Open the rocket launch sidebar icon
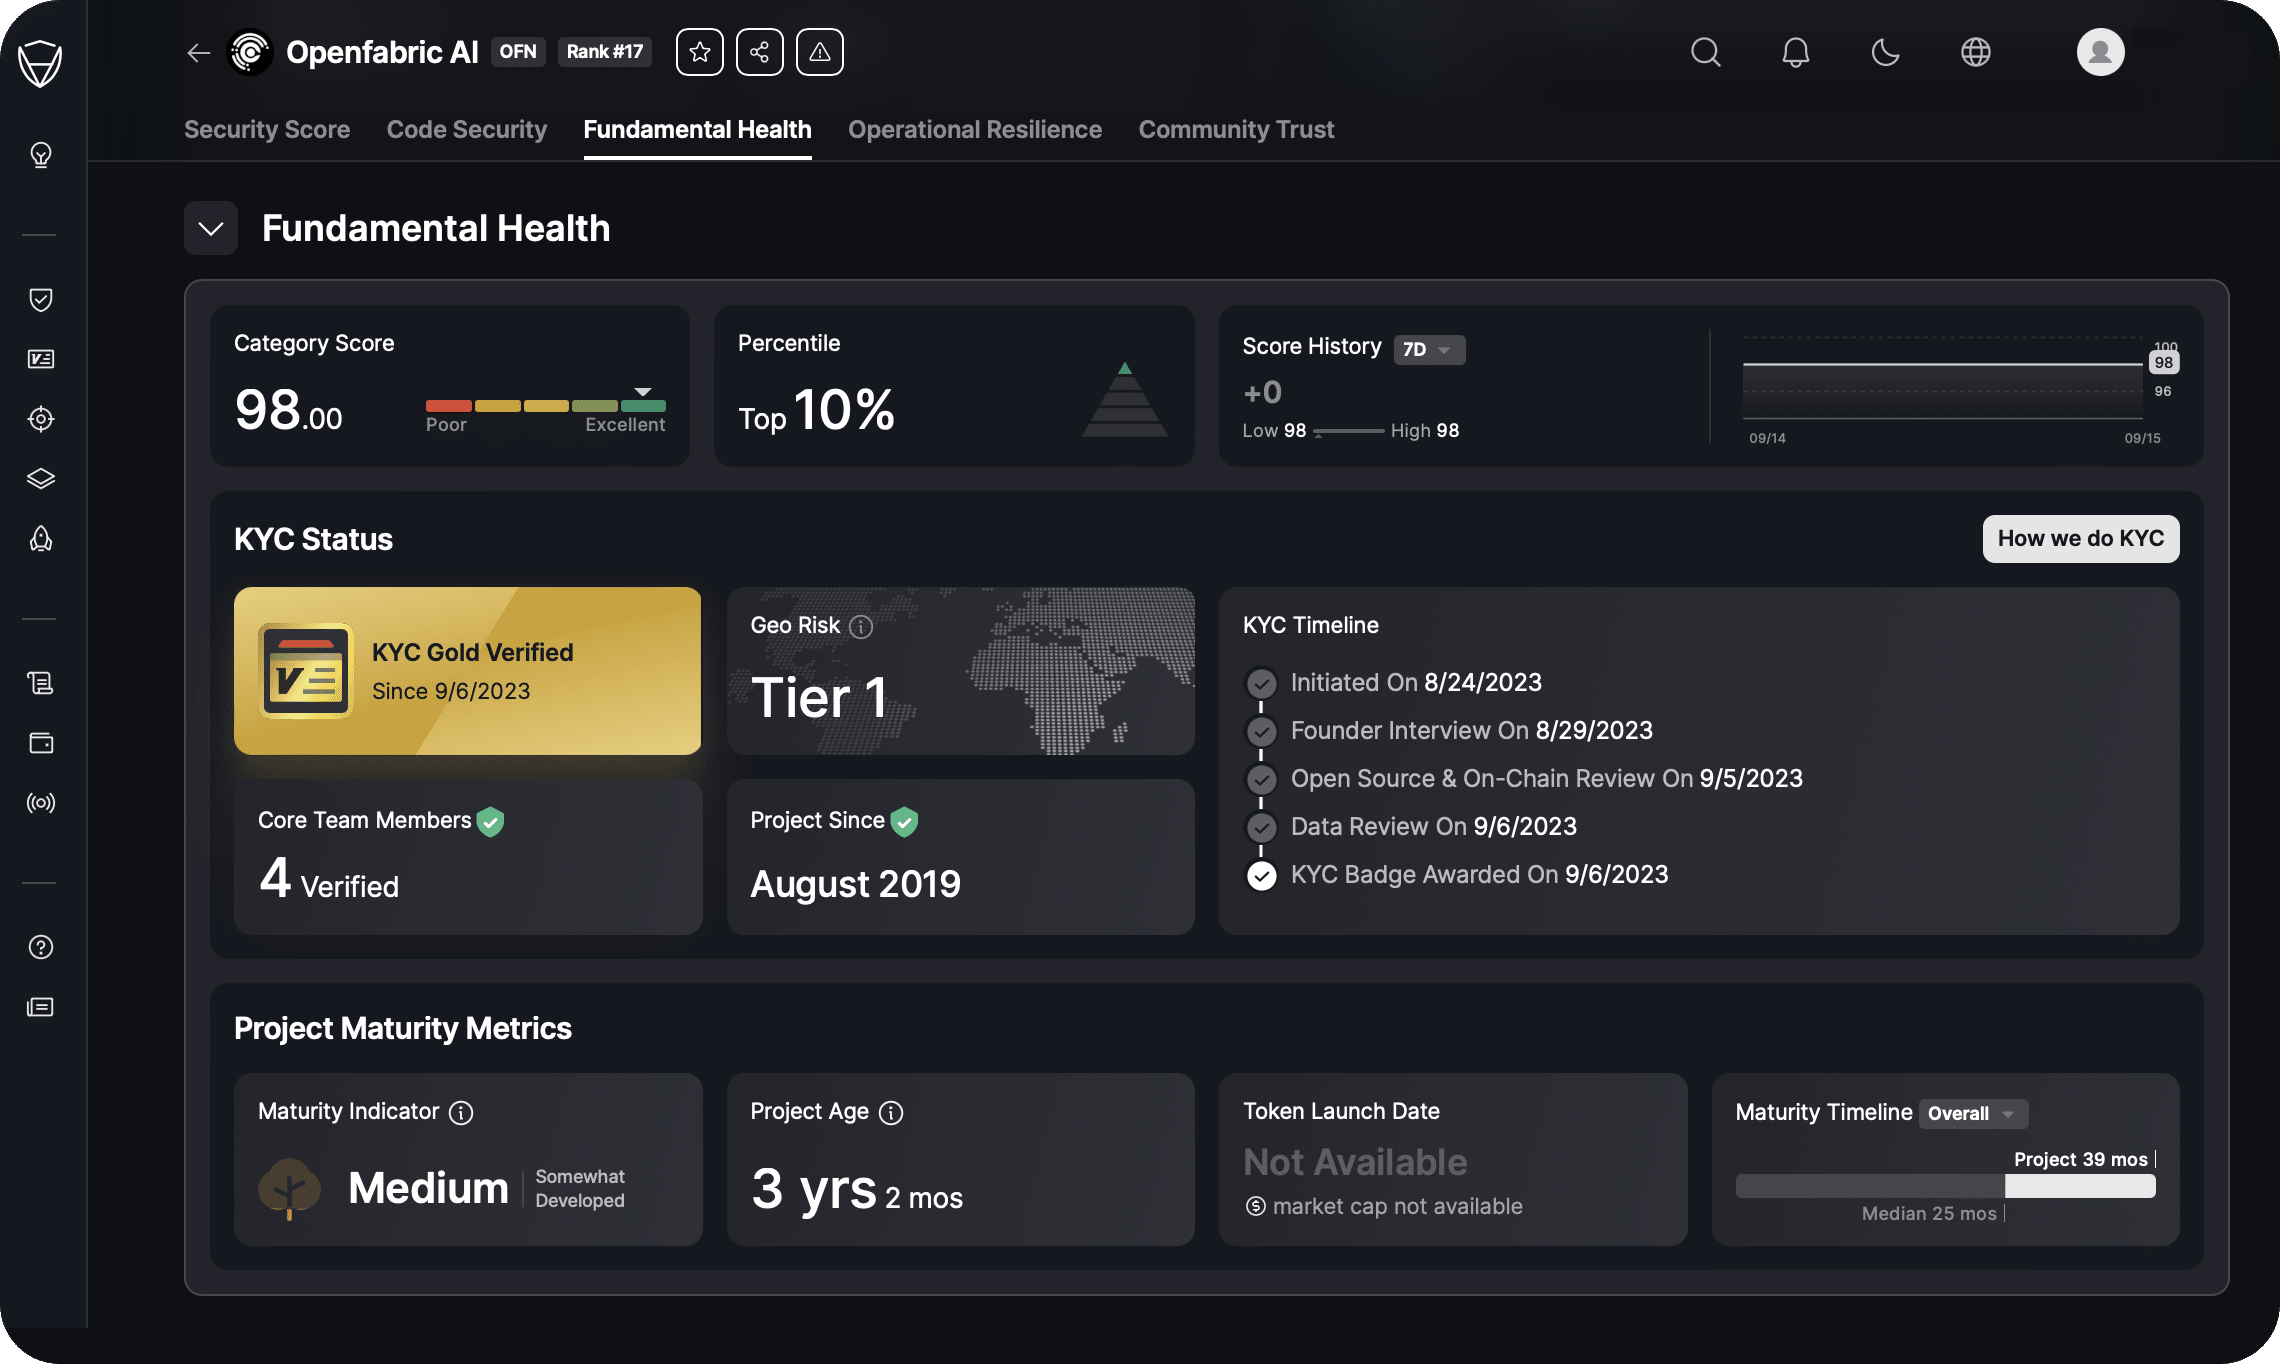This screenshot has width=2280, height=1364. pyautogui.click(x=41, y=539)
